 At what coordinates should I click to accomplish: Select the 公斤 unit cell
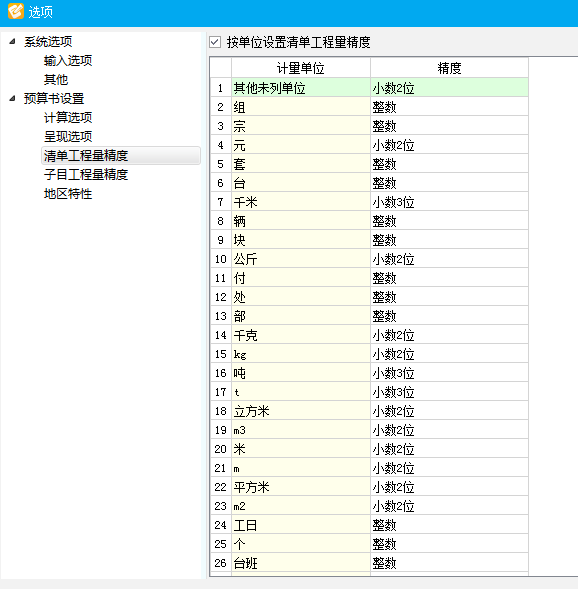click(301, 259)
